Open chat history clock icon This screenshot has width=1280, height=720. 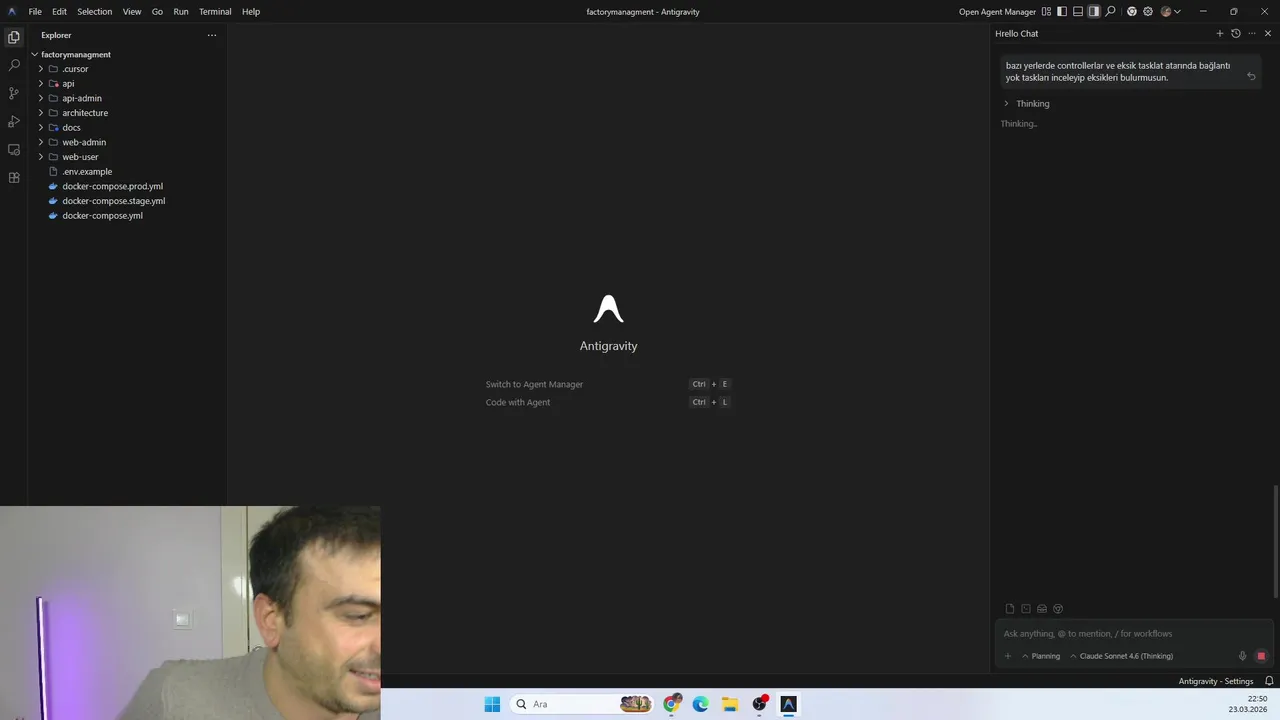point(1236,33)
